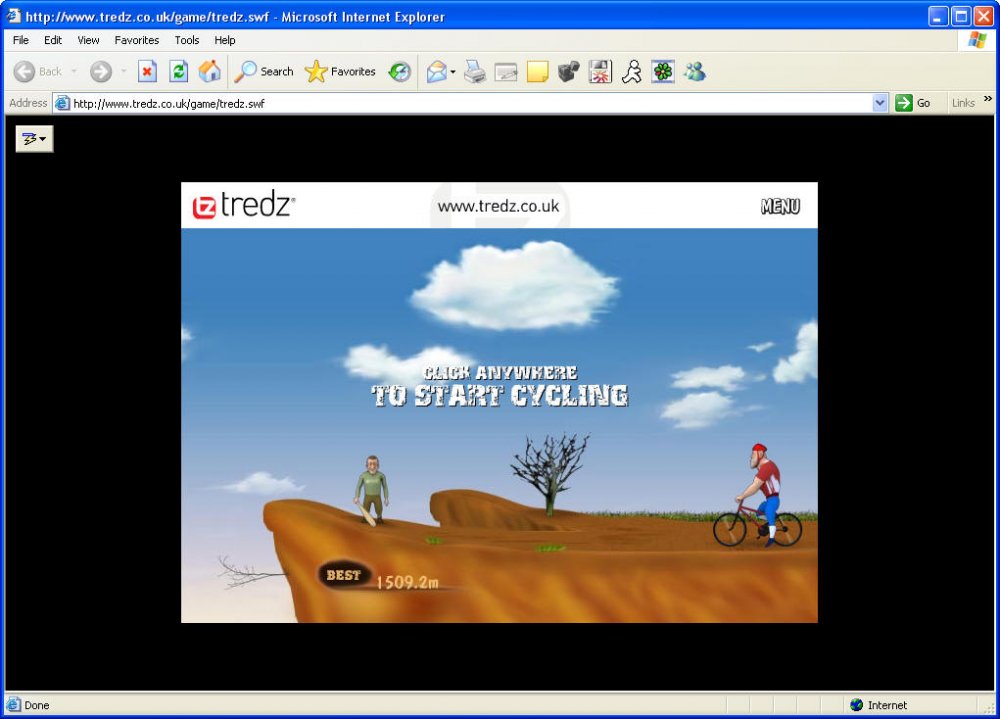
Task: Click the Internet zone status indicator
Action: coord(879,705)
